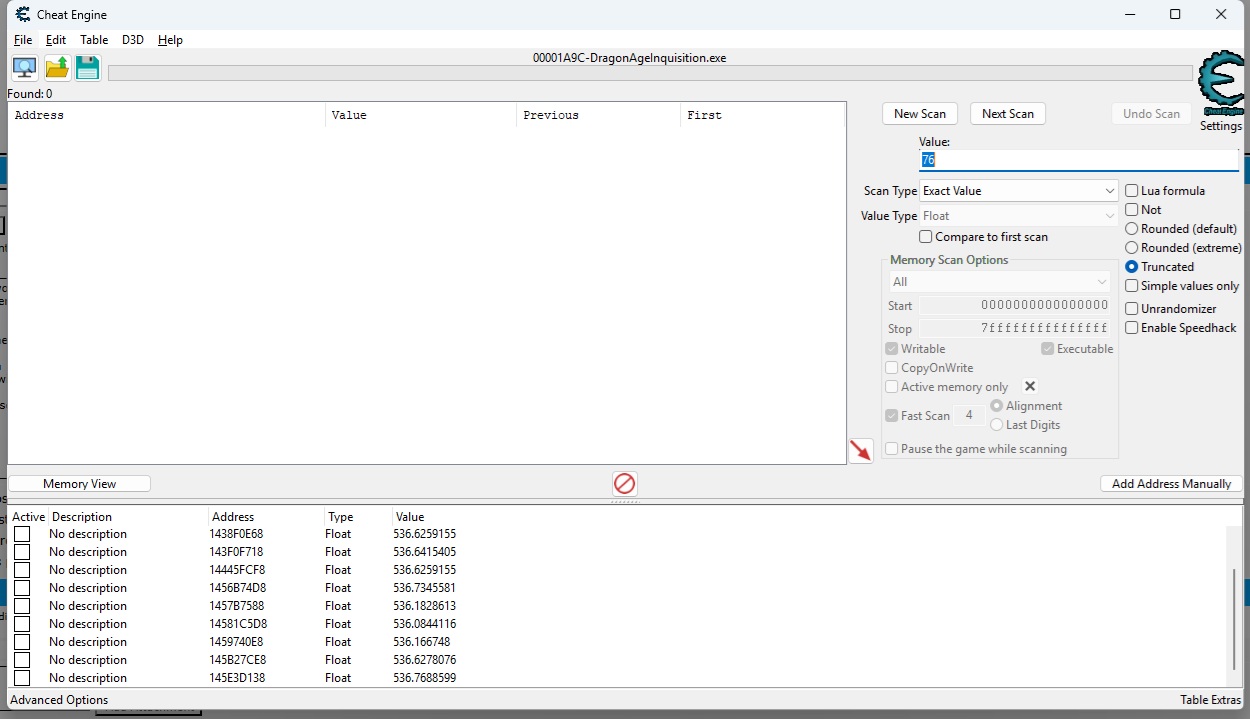Click the Cheat Engine title bar icon
This screenshot has width=1250, height=719.
(x=23, y=15)
